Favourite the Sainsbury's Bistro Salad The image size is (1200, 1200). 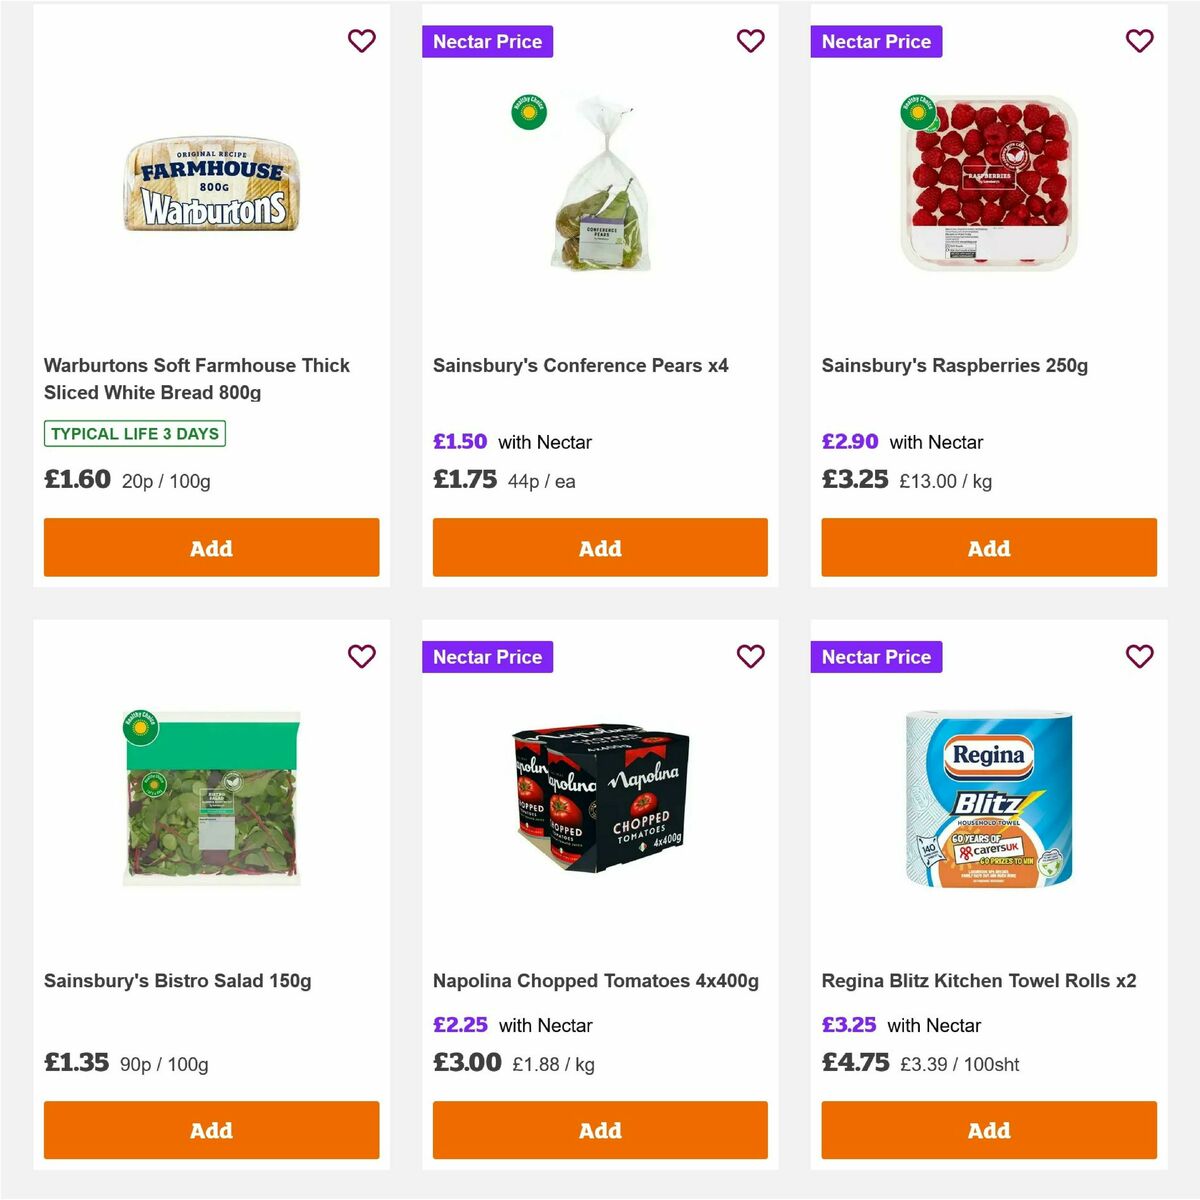tap(362, 656)
